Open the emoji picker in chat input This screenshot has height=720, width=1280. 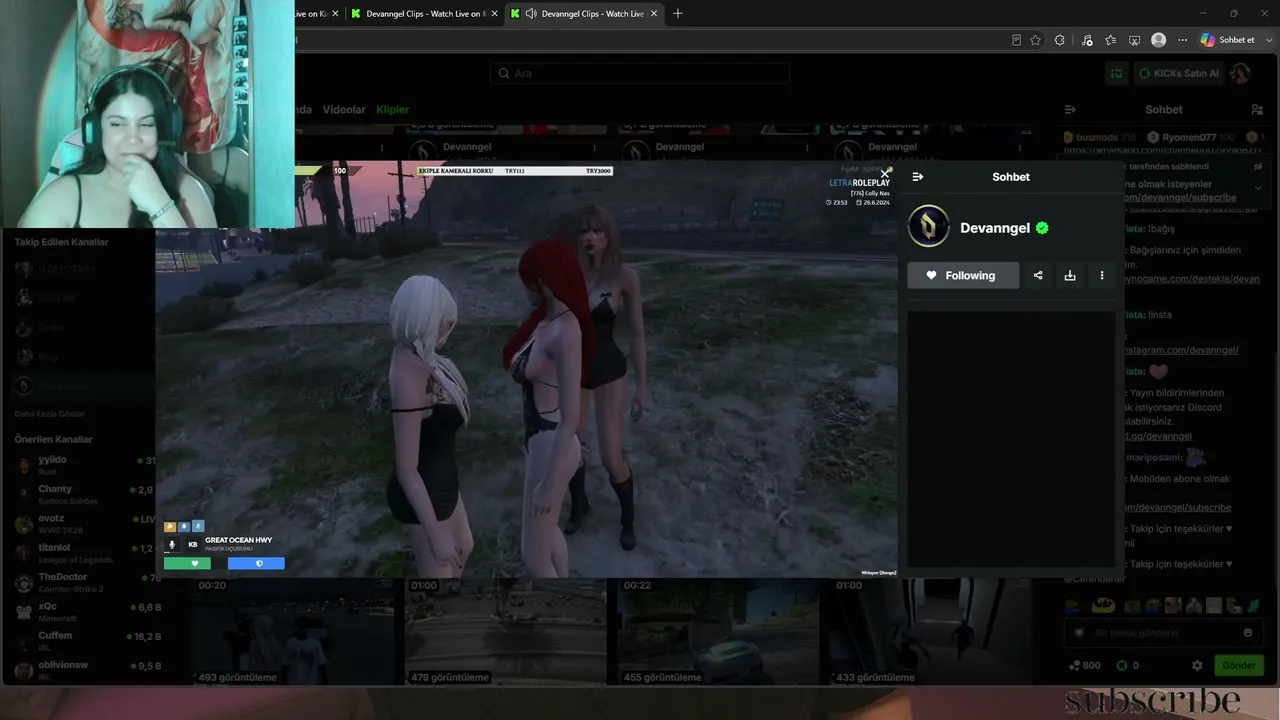[x=1248, y=632]
